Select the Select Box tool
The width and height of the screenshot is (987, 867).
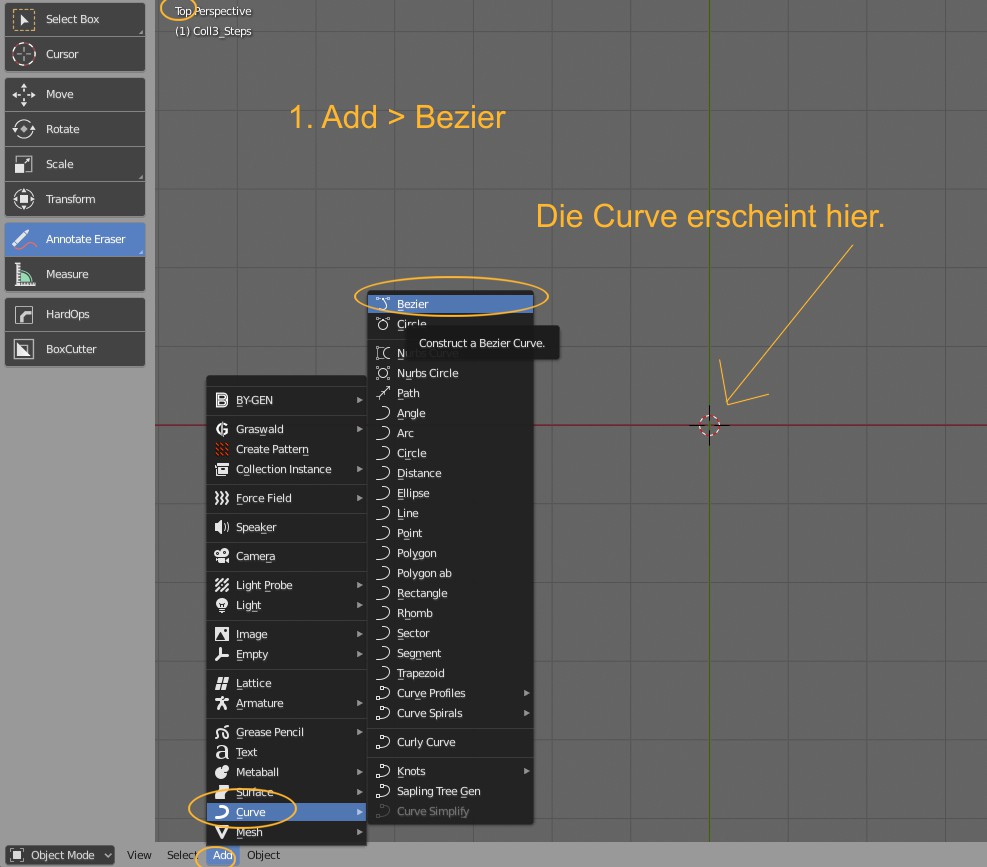tap(75, 19)
